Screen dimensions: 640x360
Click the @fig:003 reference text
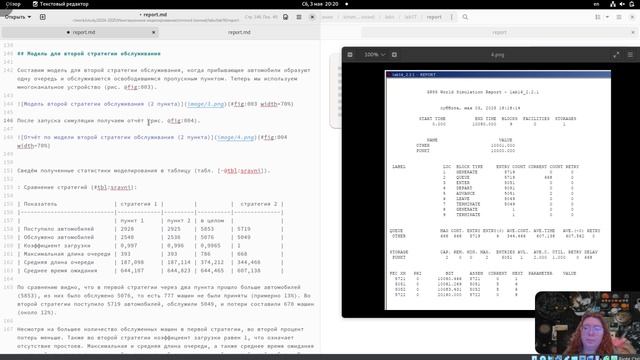(137, 87)
